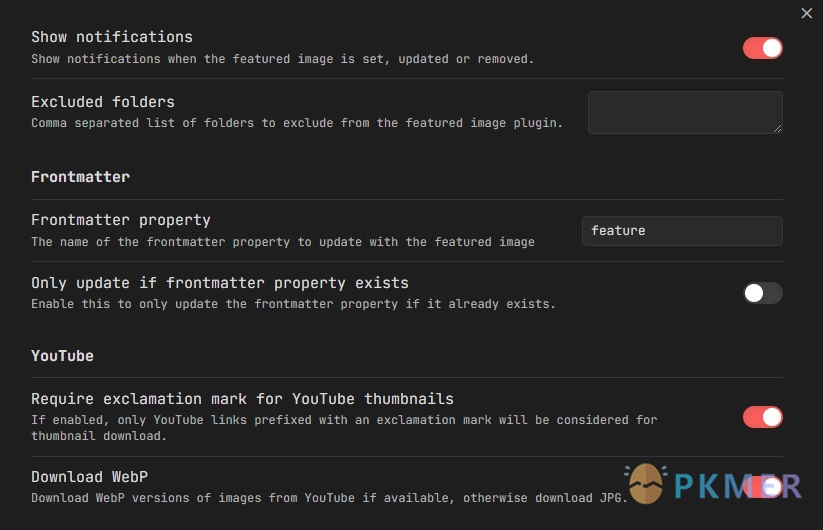
Task: Click the 'Require exclamation mark for YouTube thumbnails' title
Action: click(242, 399)
